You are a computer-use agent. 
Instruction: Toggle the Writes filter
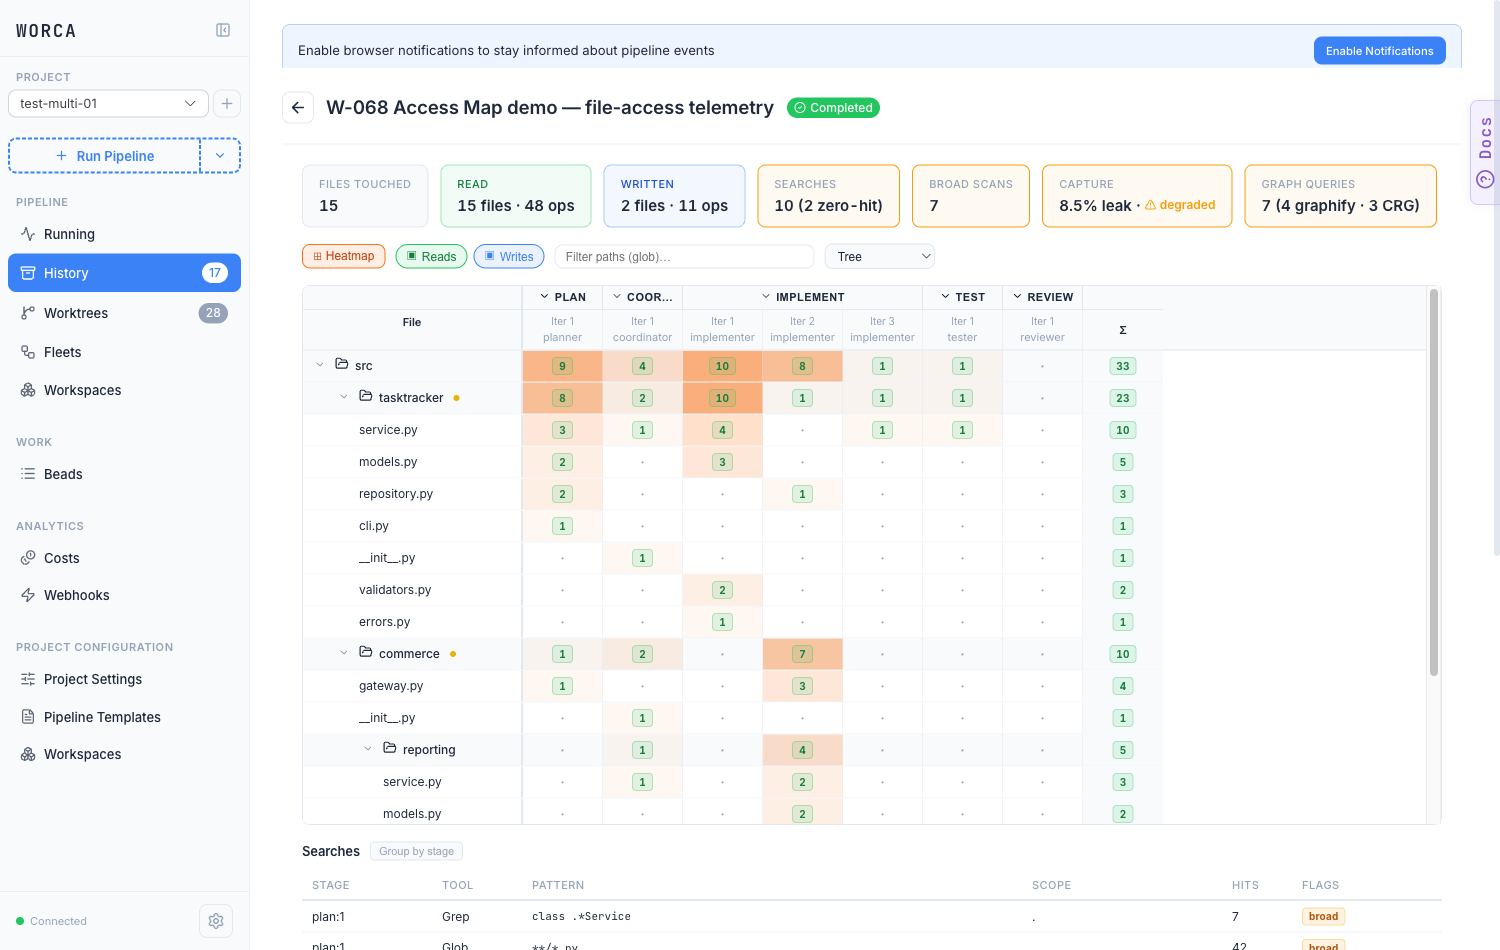click(509, 256)
